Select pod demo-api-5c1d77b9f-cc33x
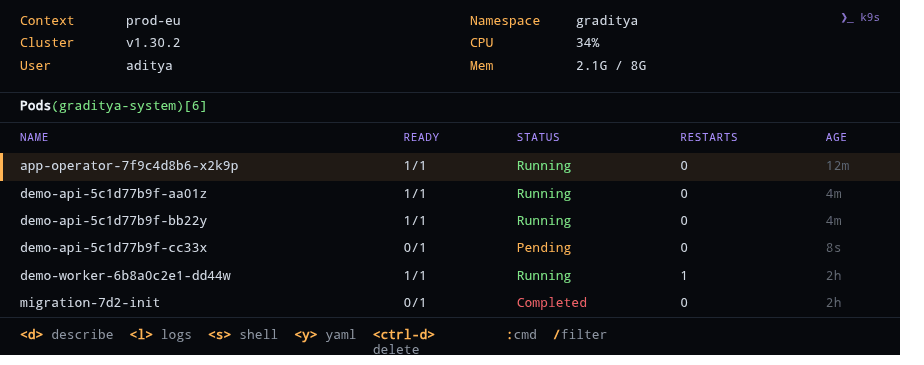This screenshot has width=924, height=365. point(450,248)
